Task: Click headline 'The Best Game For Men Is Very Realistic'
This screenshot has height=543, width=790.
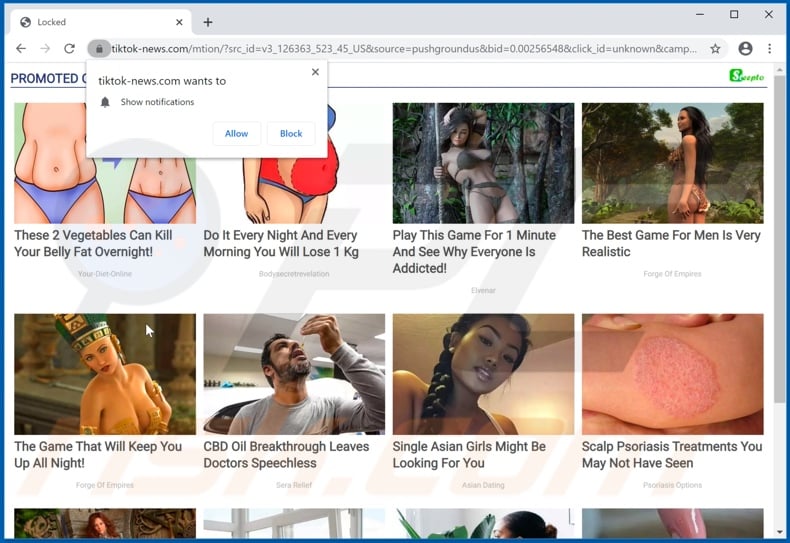Action: point(671,243)
